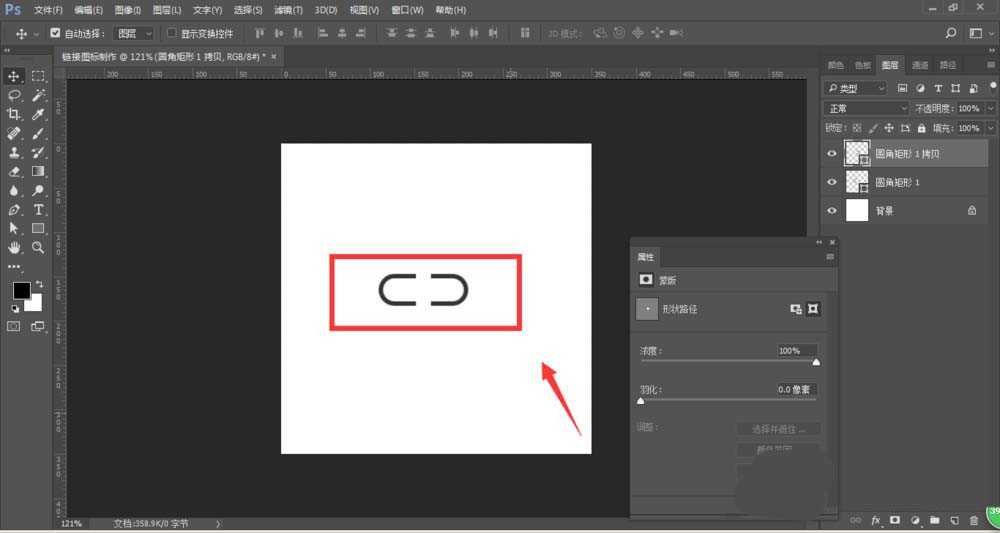Choose the Lasso tool
This screenshot has height=533, width=1000.
coord(15,95)
